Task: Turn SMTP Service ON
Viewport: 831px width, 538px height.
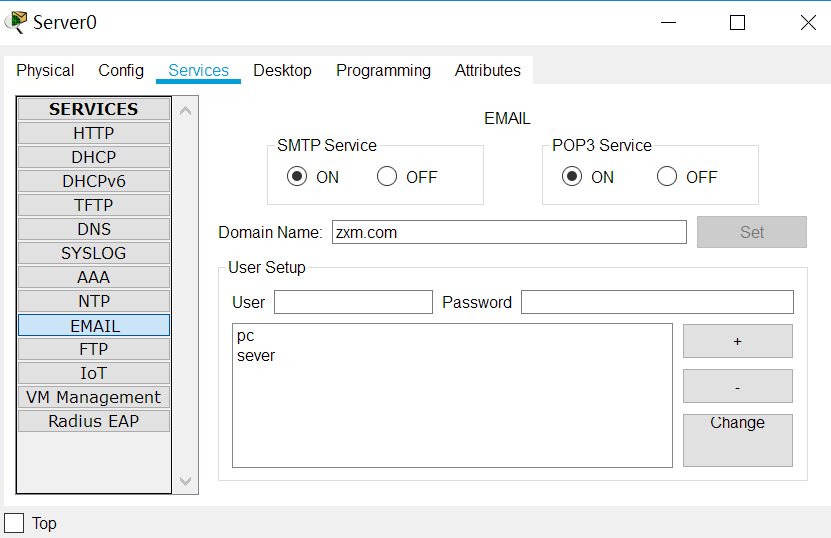Action: [x=296, y=177]
